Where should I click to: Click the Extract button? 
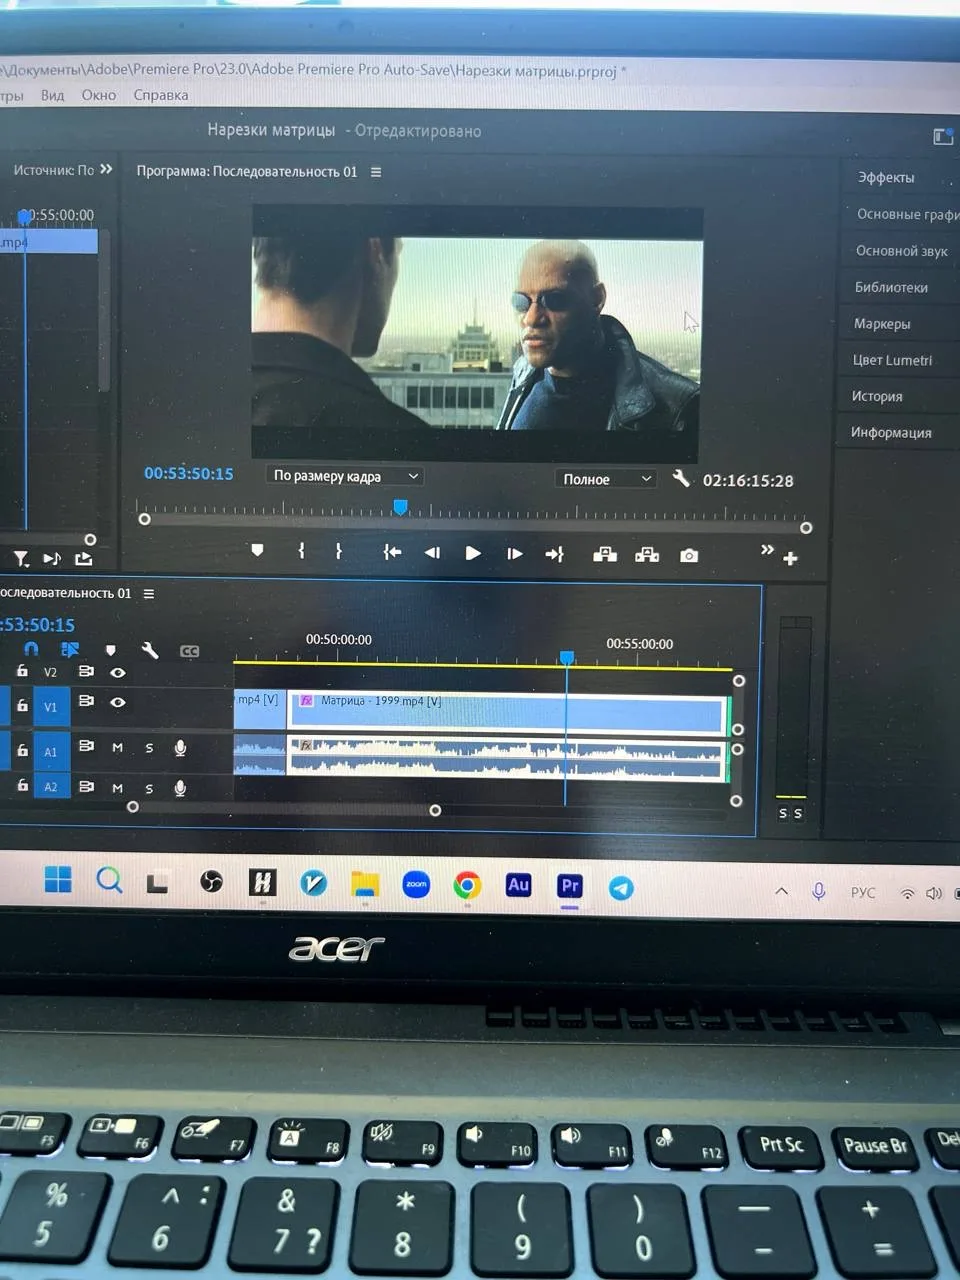(647, 555)
